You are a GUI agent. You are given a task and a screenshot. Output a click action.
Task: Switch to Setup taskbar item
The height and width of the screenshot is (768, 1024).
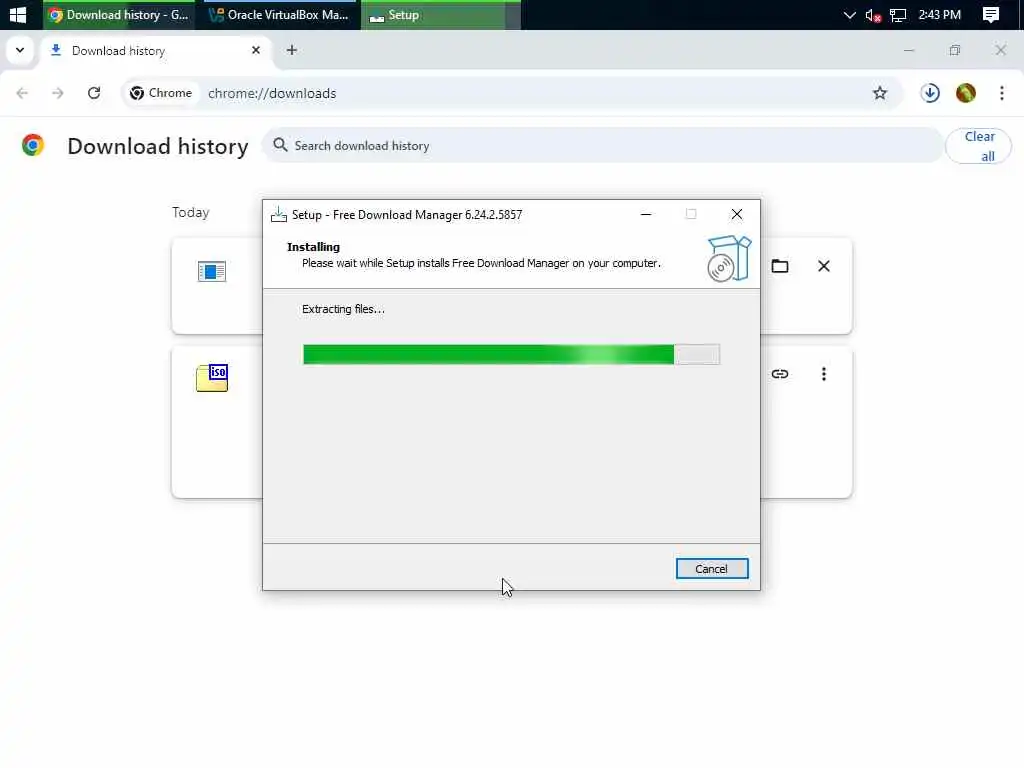[x=440, y=15]
